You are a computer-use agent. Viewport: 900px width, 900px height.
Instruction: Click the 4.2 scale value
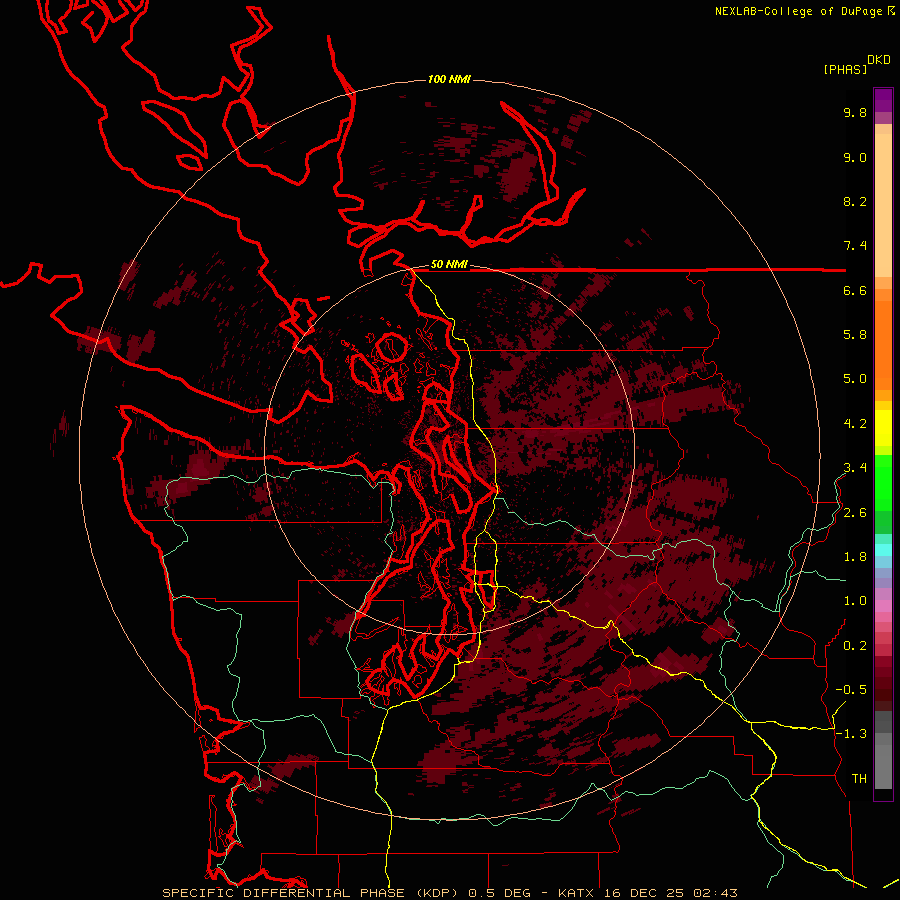pyautogui.click(x=855, y=424)
